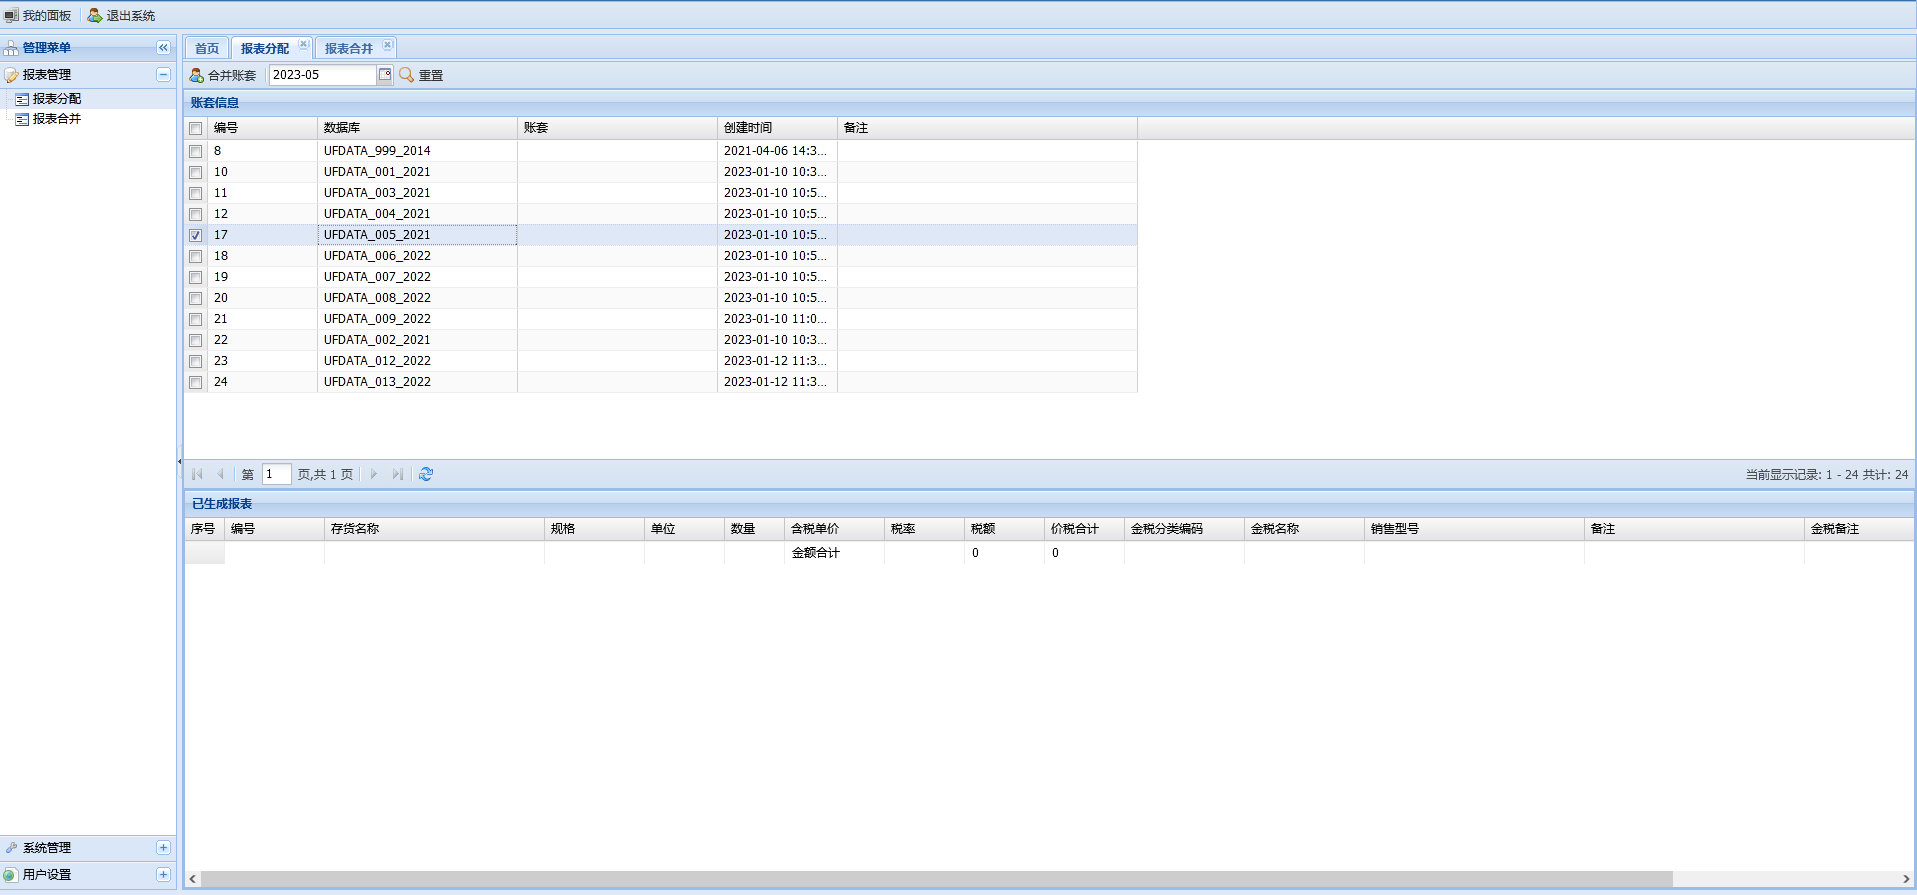
Task: Switch to the 首页 tab
Action: click(x=207, y=48)
